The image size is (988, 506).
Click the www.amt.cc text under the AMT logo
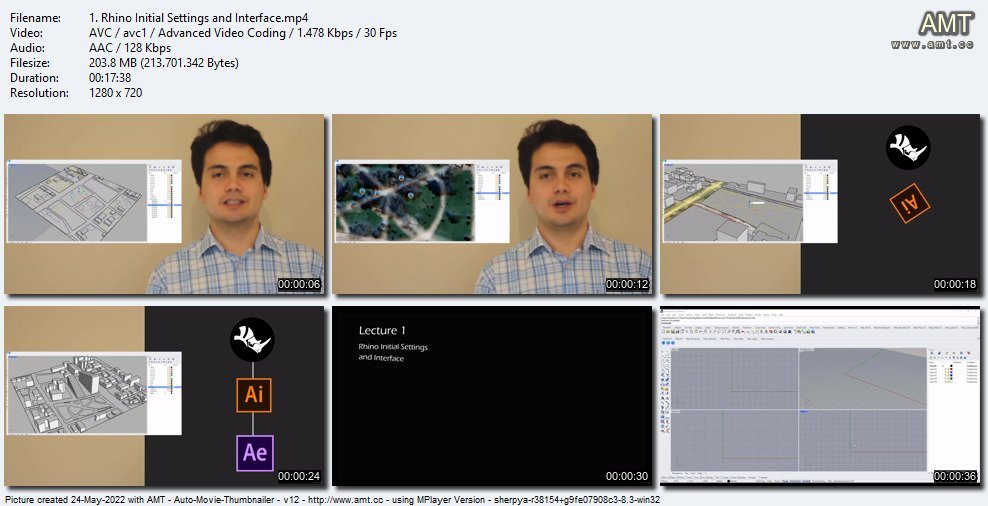tap(934, 45)
